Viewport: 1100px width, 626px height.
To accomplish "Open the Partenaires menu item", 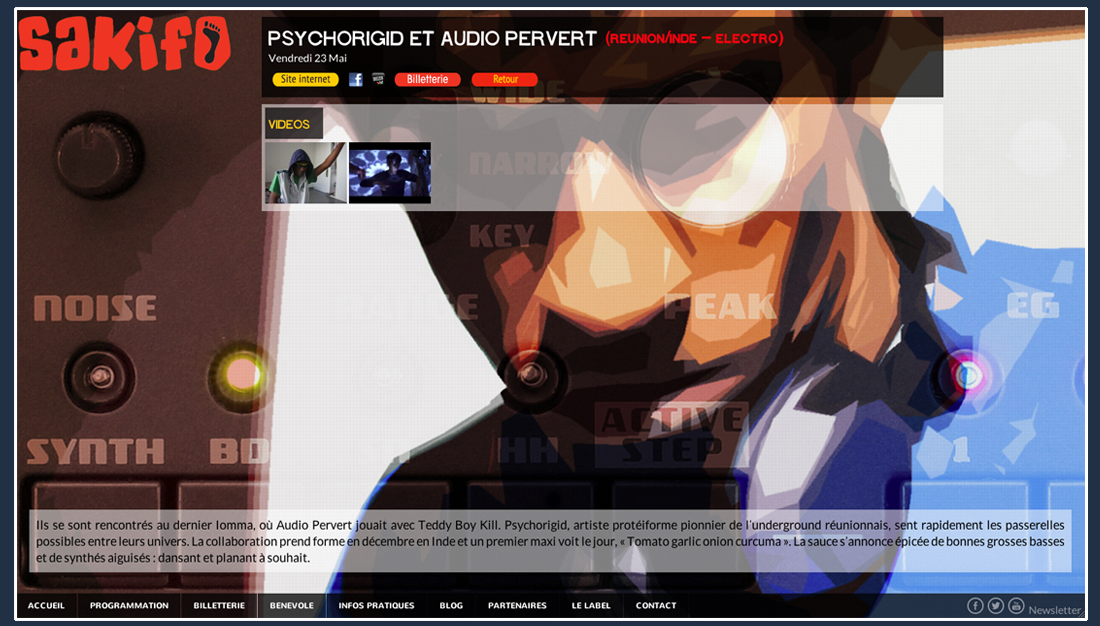I will [517, 605].
